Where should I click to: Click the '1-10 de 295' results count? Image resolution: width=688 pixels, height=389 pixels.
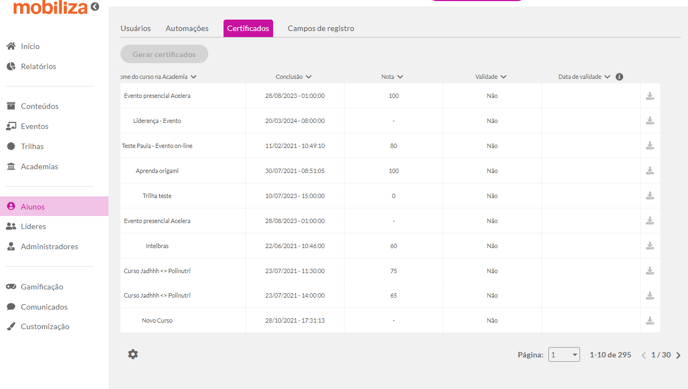tap(610, 355)
